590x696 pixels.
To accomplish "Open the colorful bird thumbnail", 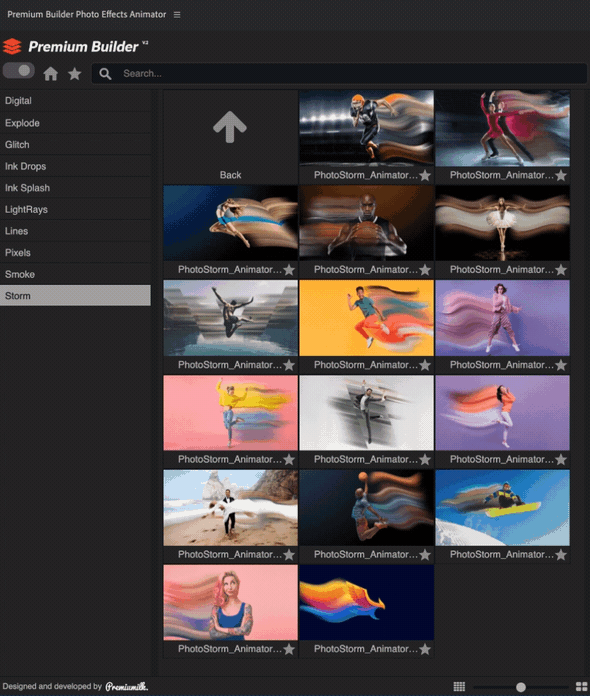I will point(366,602).
